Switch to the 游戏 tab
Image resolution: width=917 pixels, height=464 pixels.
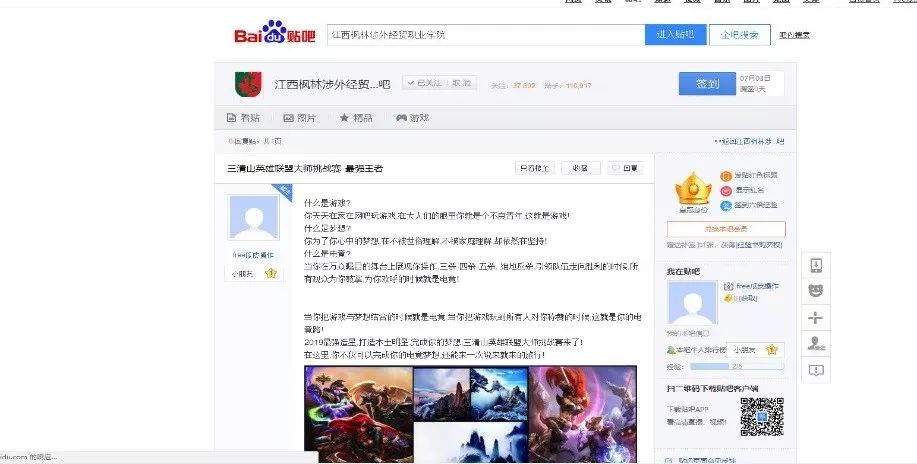point(412,118)
